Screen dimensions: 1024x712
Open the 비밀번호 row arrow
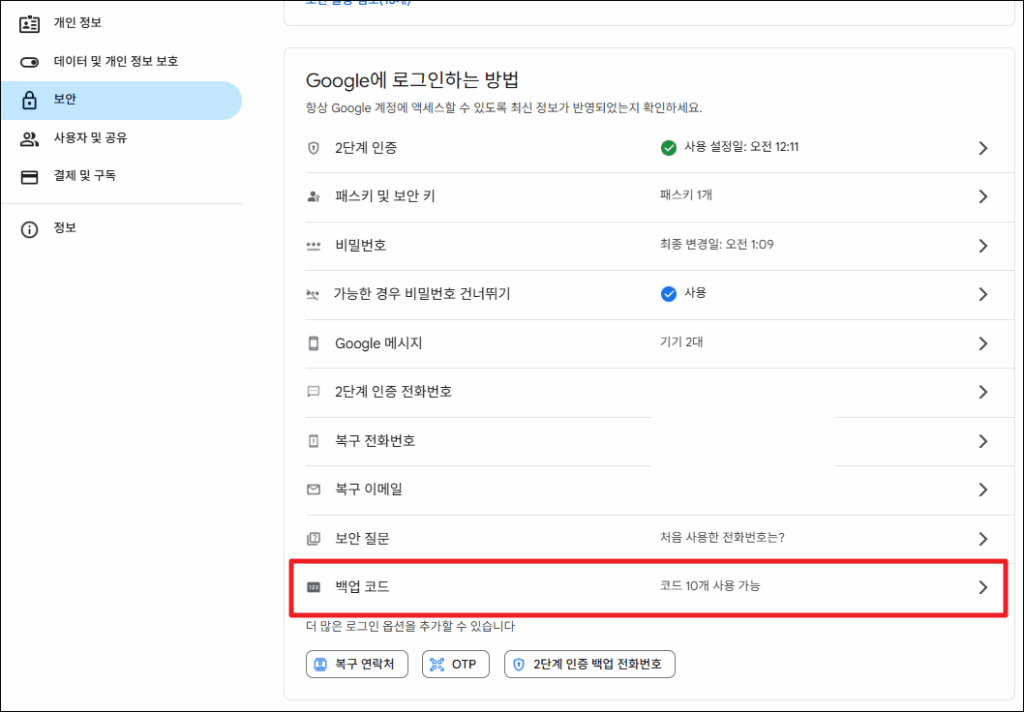click(982, 246)
